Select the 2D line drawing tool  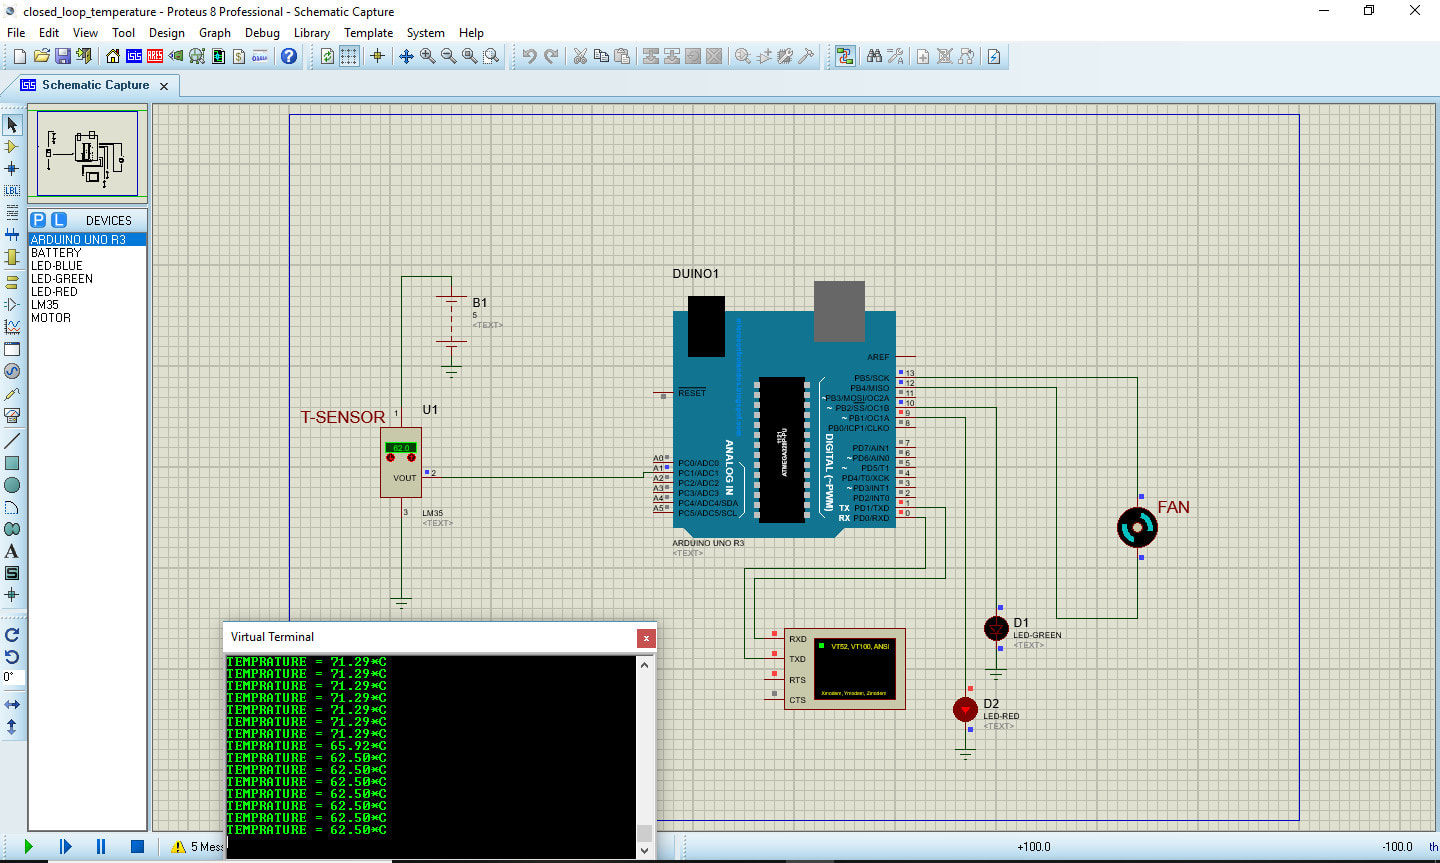(12, 441)
